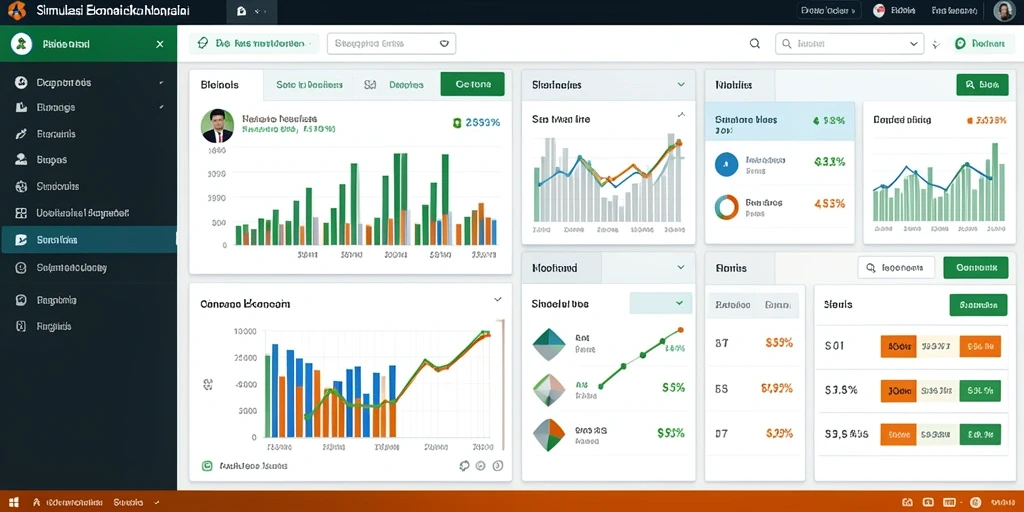Viewport: 1024px width, 512px height.
Task: Select the blue circle icon in the stats list
Action: 726,165
